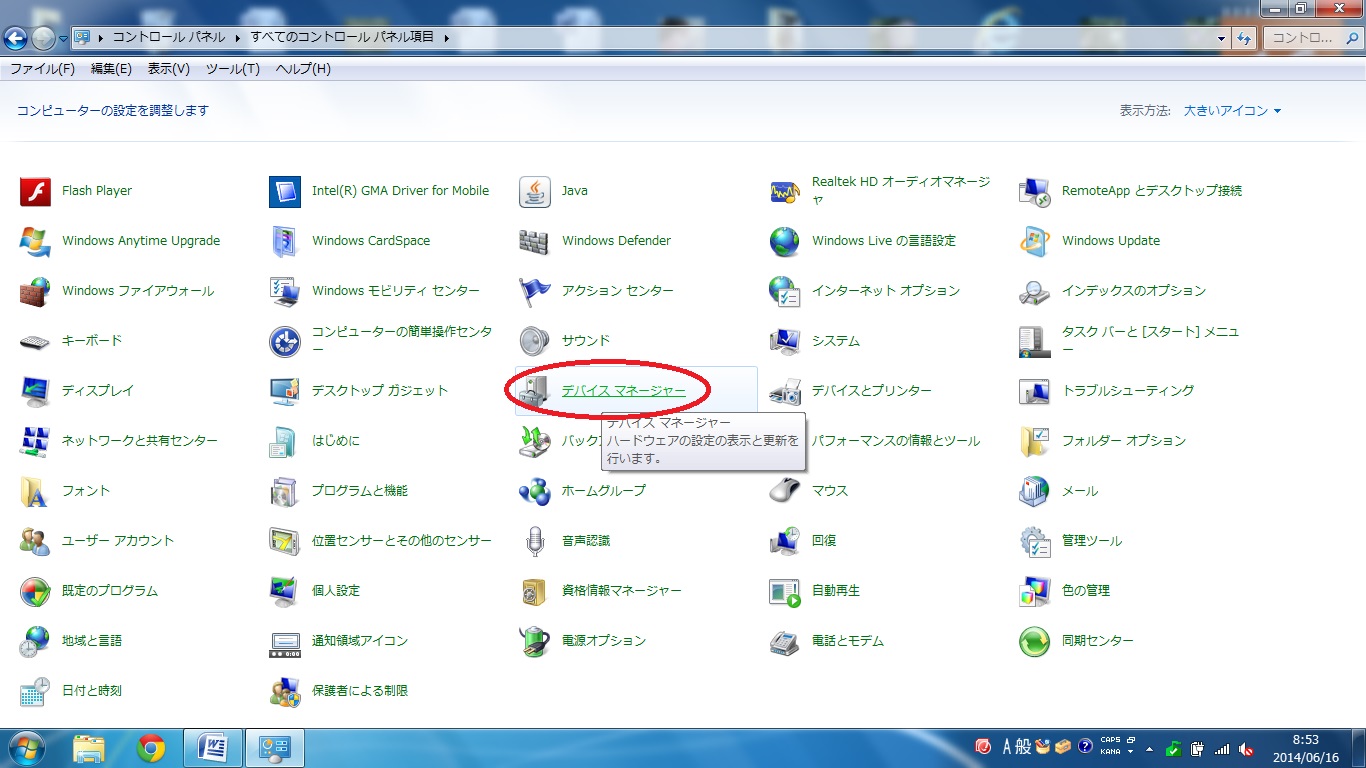1366x768 pixels.
Task: Launch Google Chrome from the taskbar
Action: pyautogui.click(x=151, y=748)
